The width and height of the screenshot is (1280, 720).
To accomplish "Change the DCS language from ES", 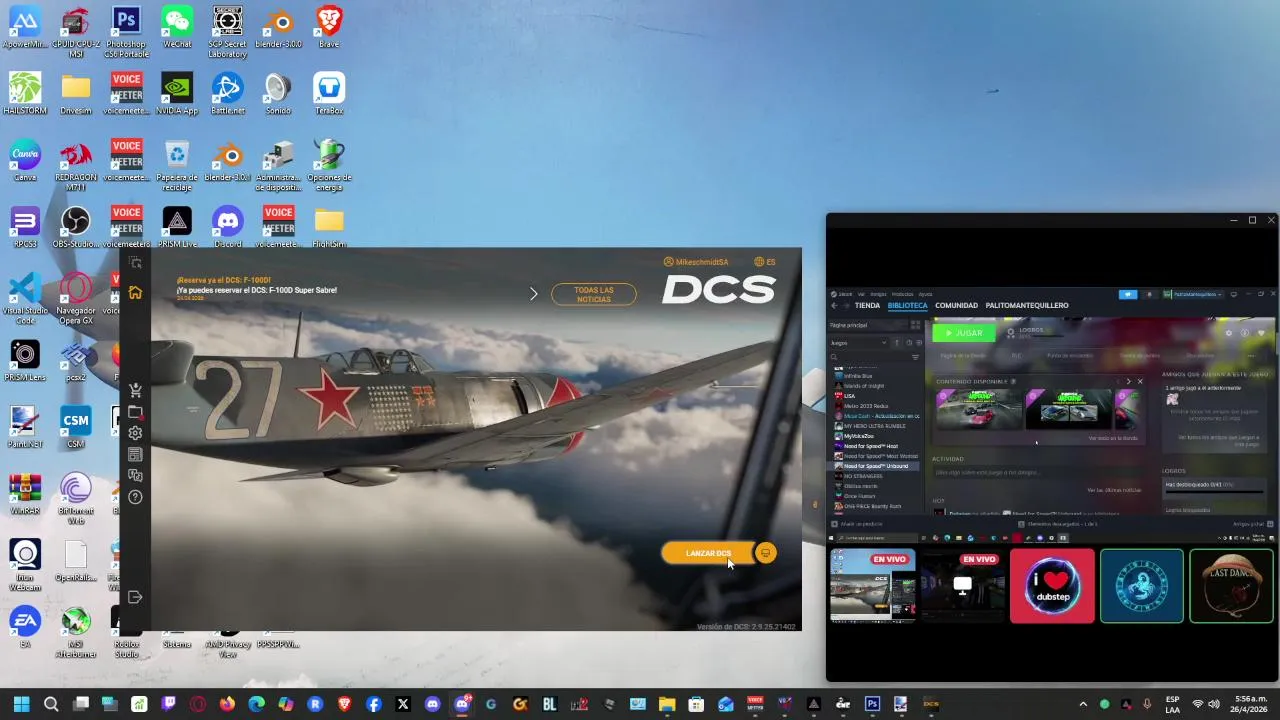I will coord(765,262).
